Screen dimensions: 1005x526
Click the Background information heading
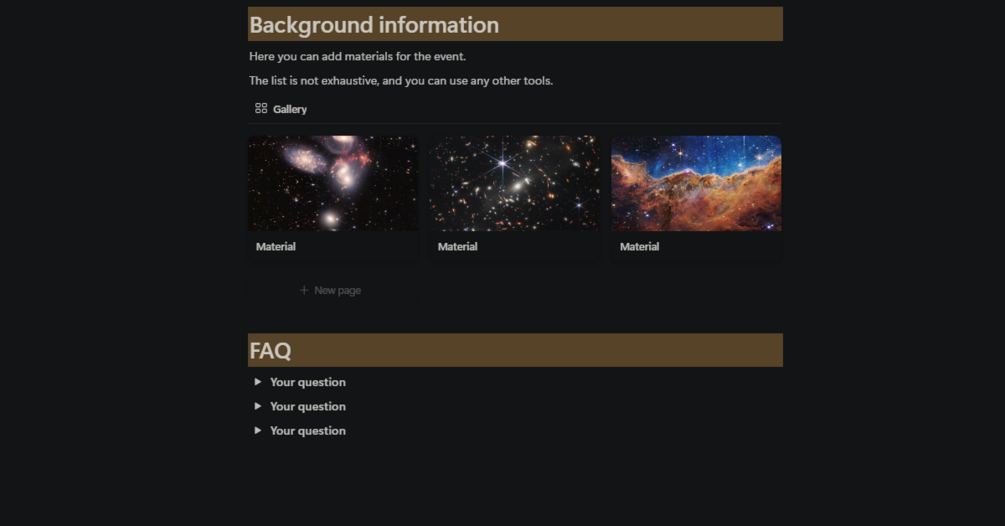pyautogui.click(x=374, y=25)
